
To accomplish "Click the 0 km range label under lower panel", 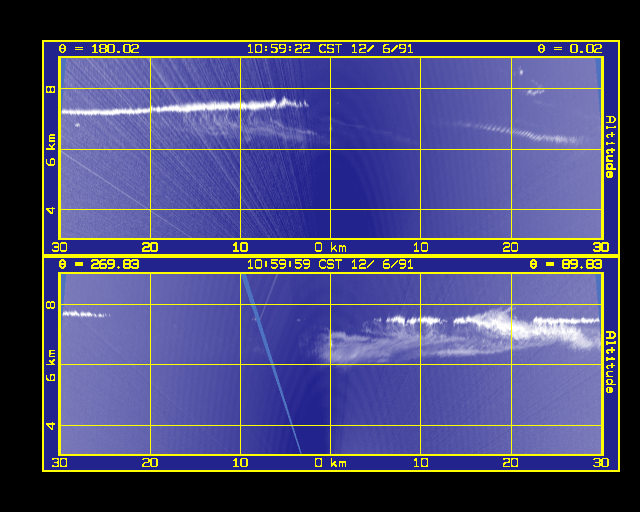I will 331,463.
